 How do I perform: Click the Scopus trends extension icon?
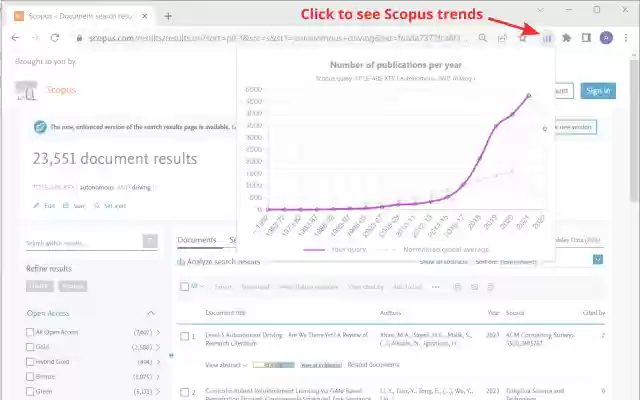tap(547, 38)
